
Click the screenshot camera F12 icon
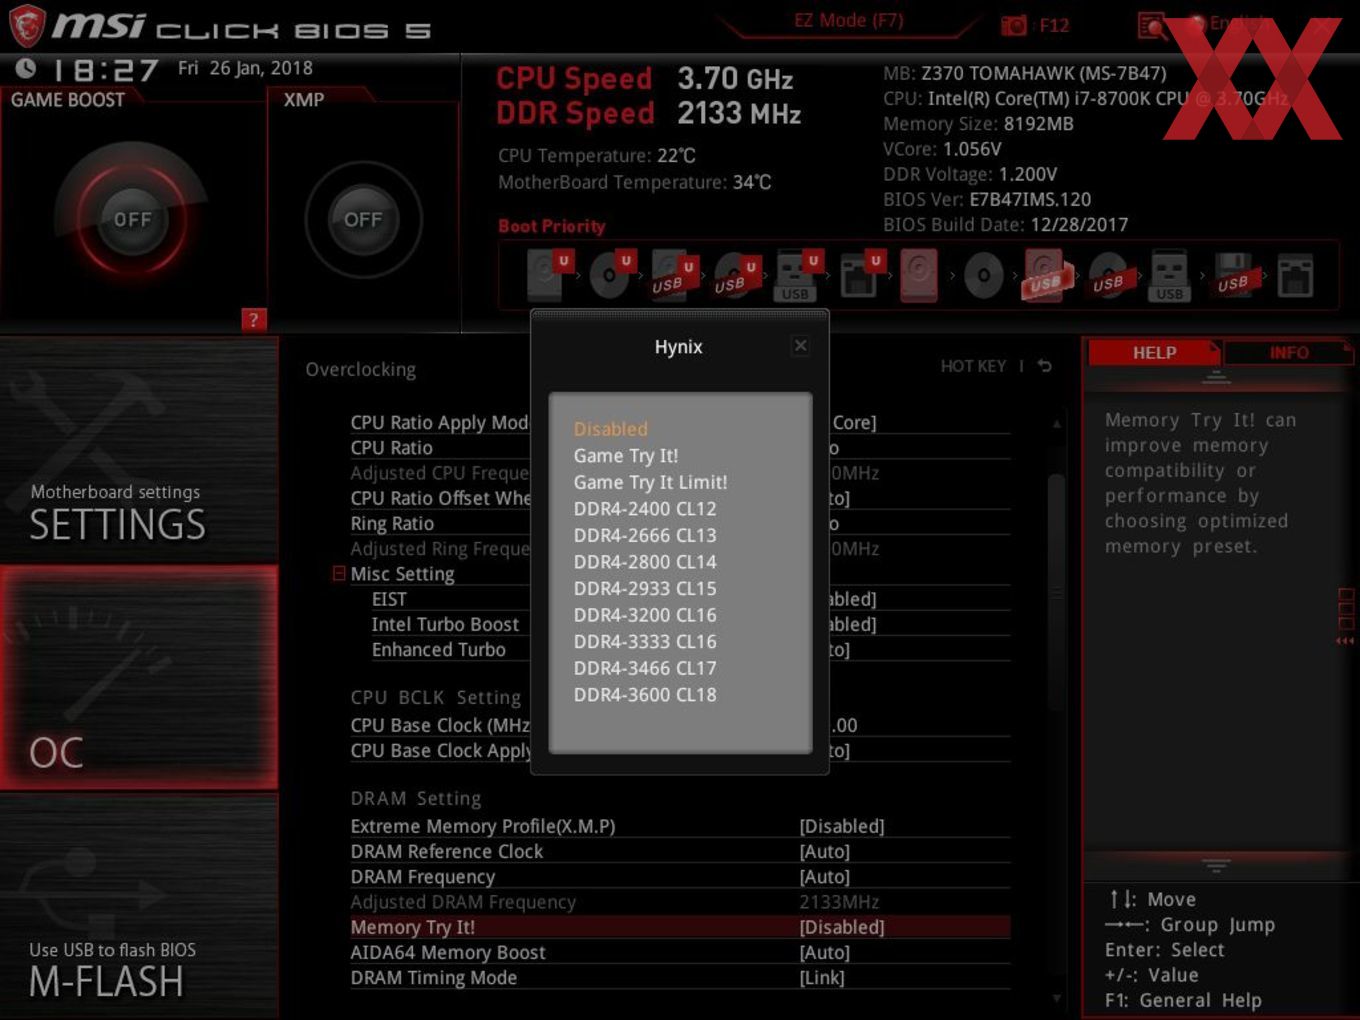1014,25
